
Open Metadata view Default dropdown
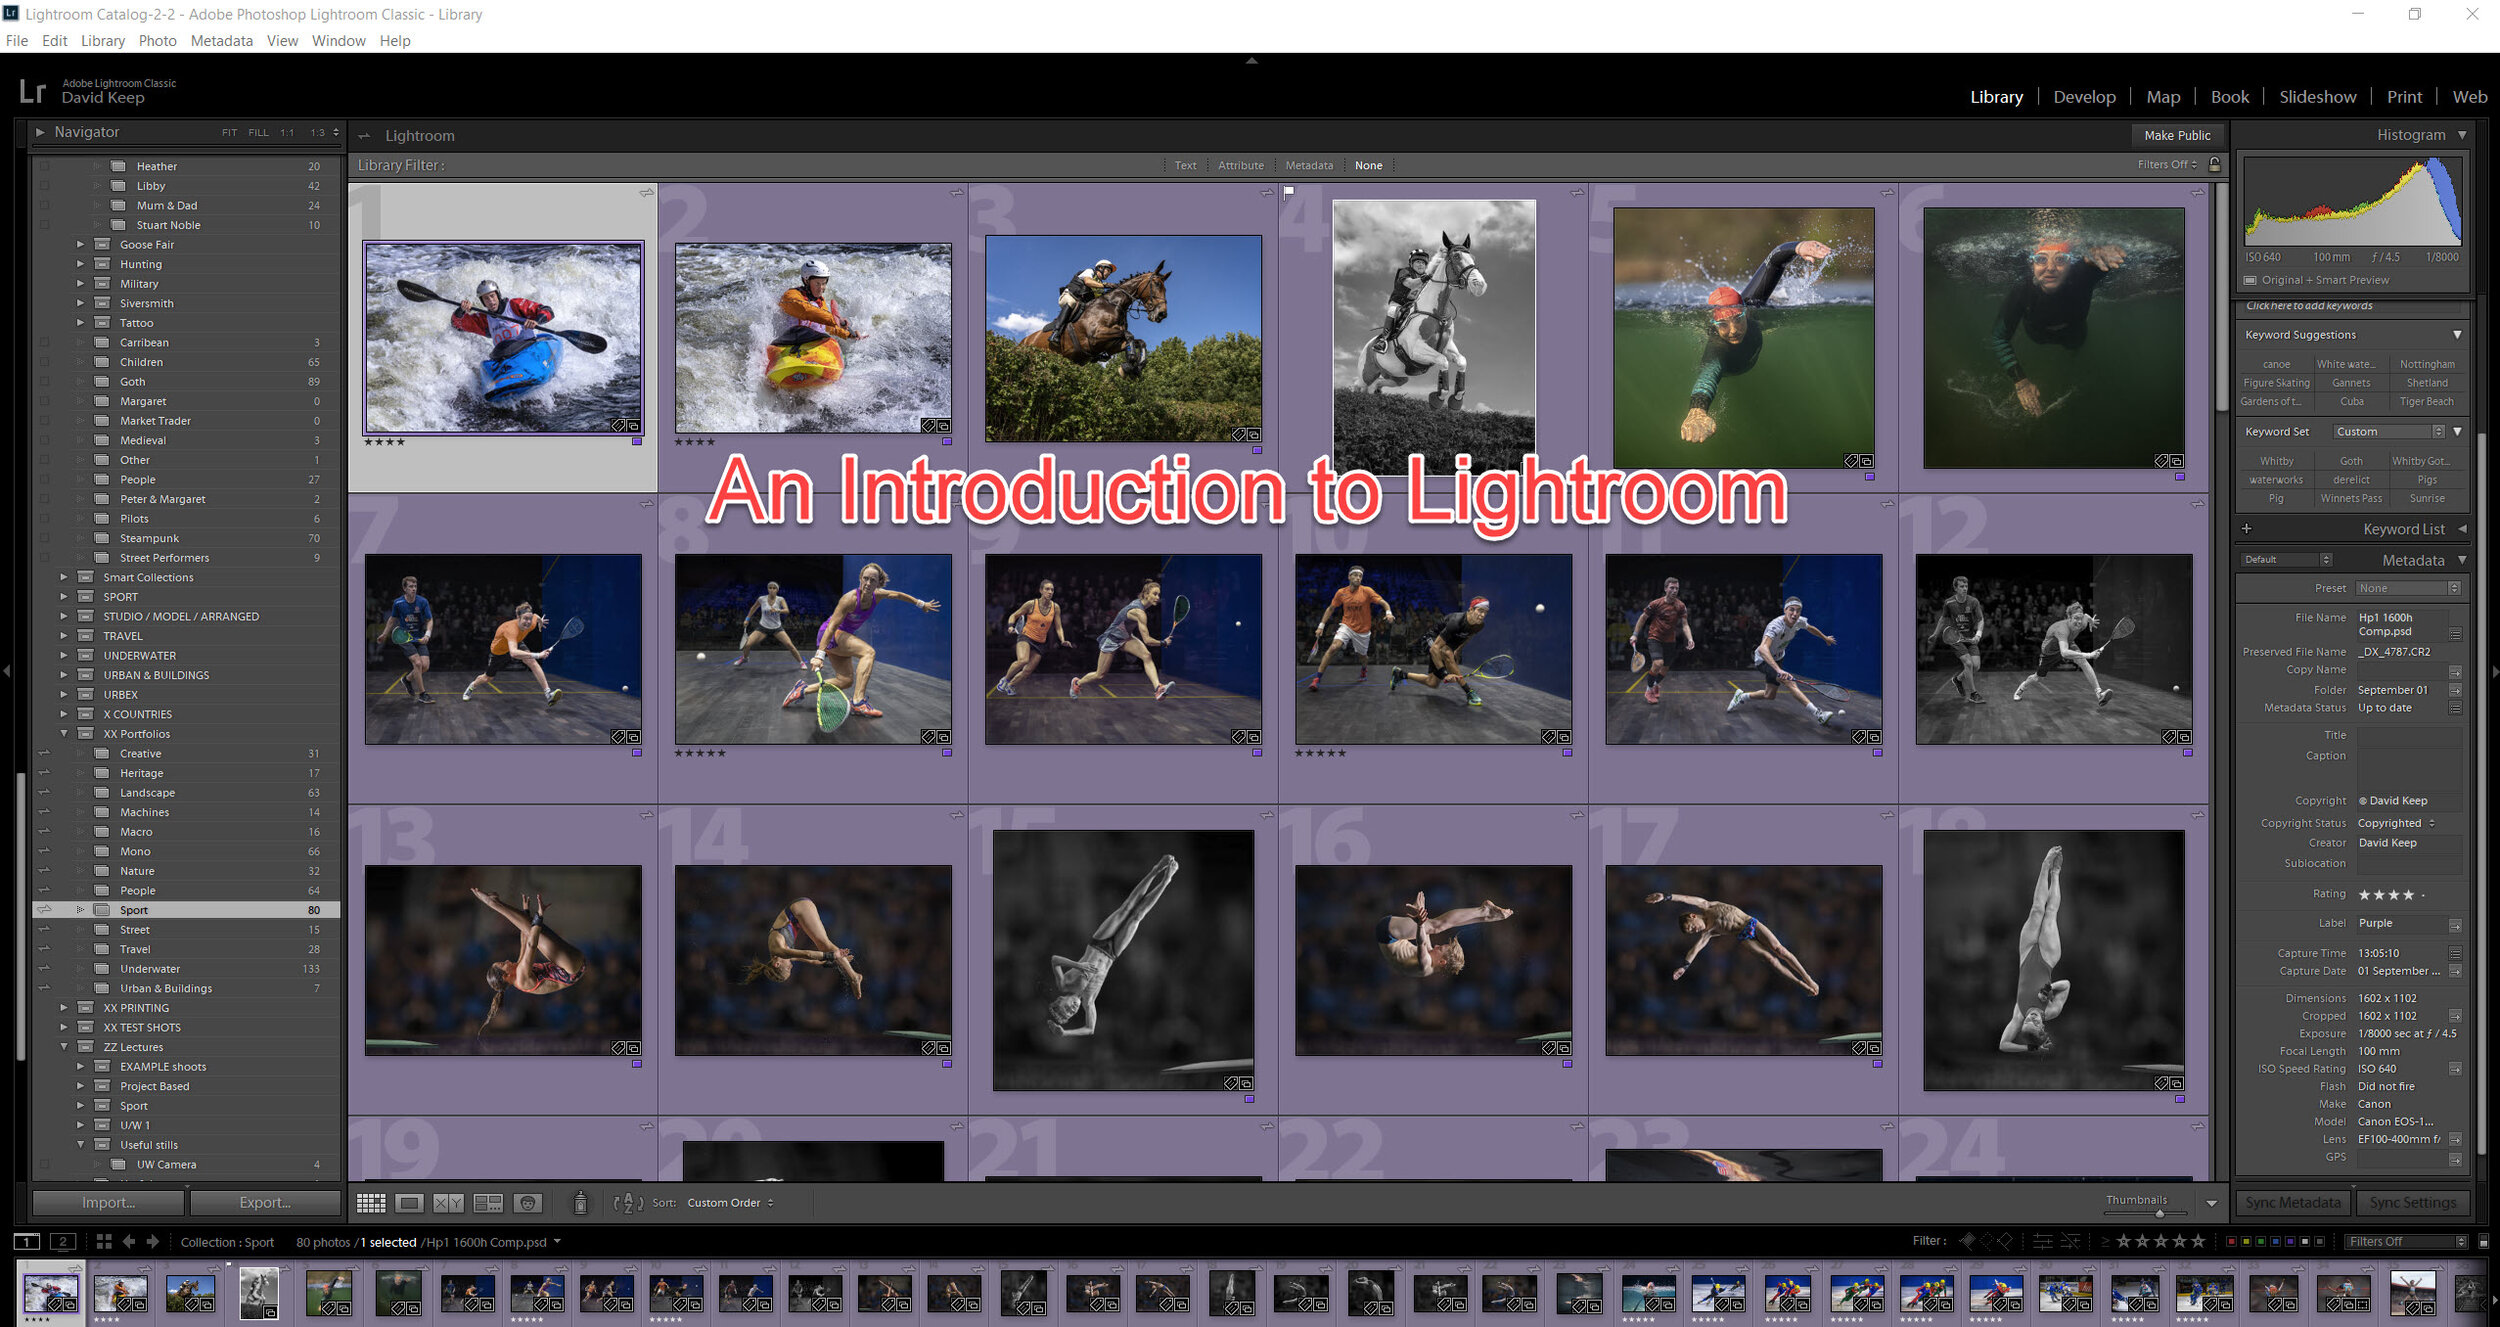(x=2286, y=560)
